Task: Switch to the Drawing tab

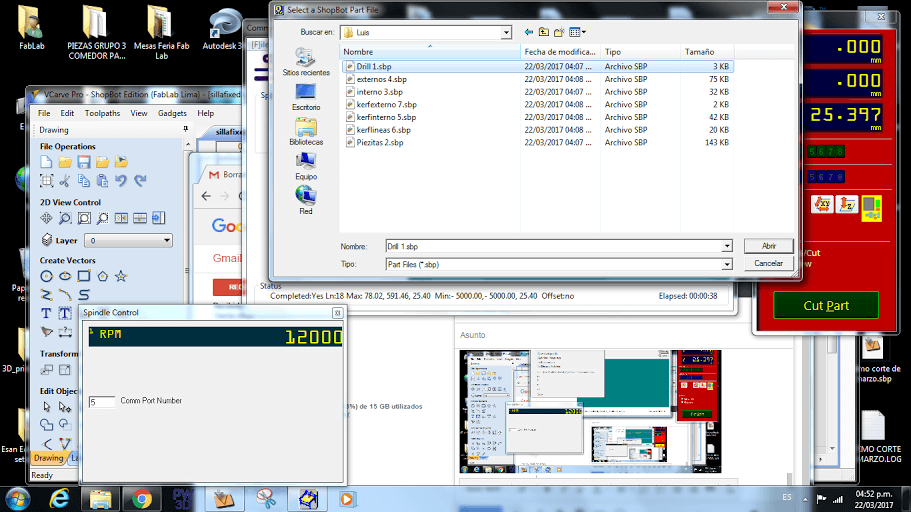Action: click(48, 458)
